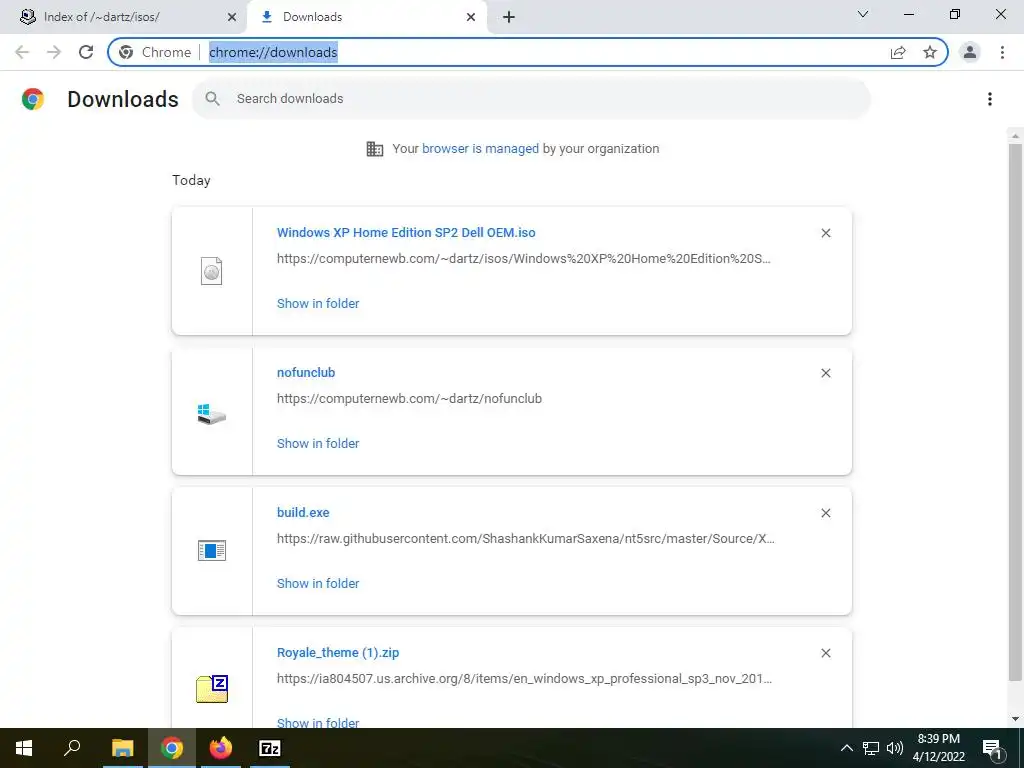Open 7-Zip from the taskbar
Screen dimensions: 1024x768
pyautogui.click(x=270, y=748)
